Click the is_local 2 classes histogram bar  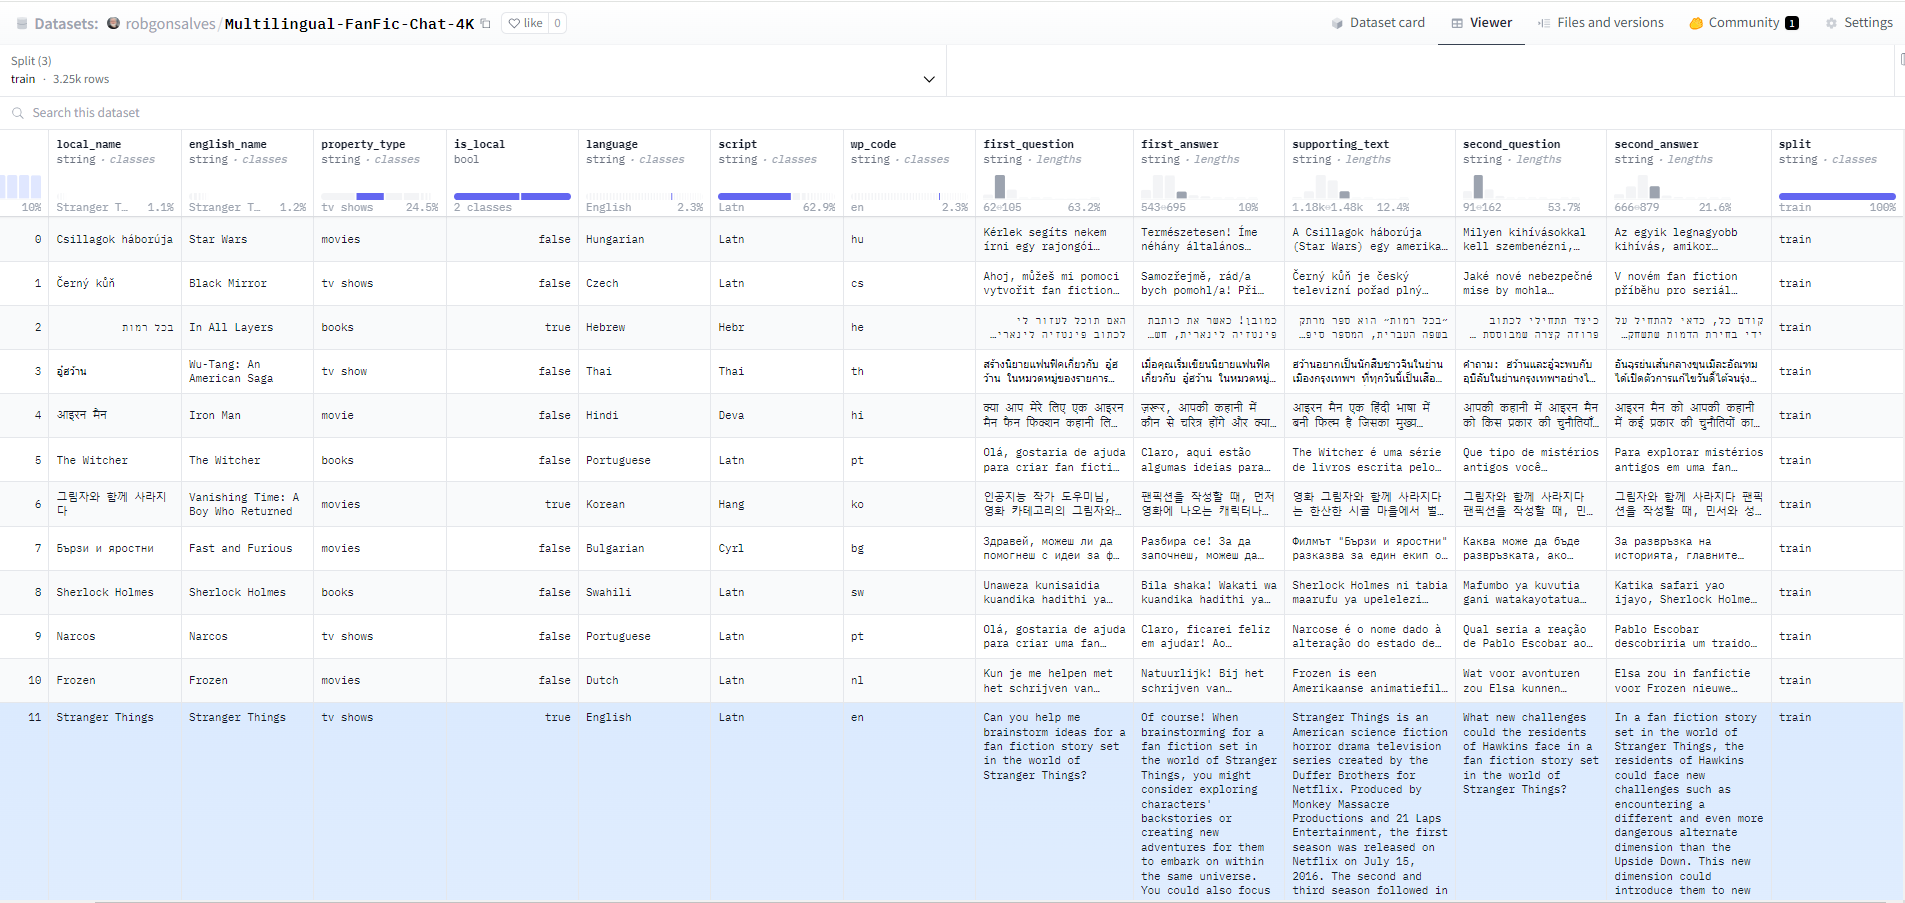pos(512,196)
